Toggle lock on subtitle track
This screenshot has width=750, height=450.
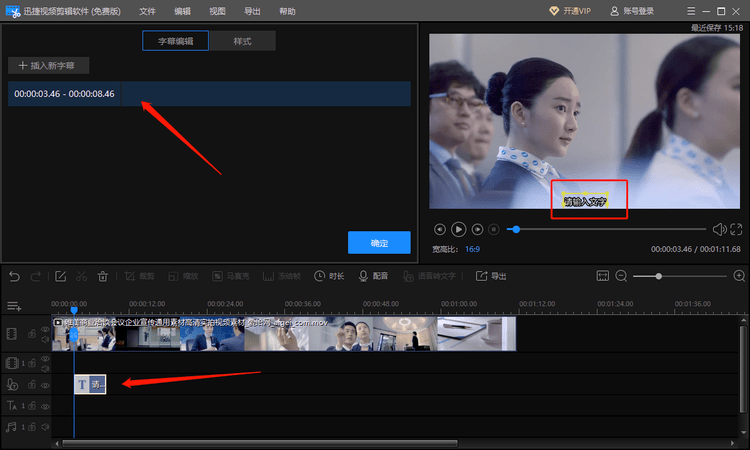(x=32, y=384)
